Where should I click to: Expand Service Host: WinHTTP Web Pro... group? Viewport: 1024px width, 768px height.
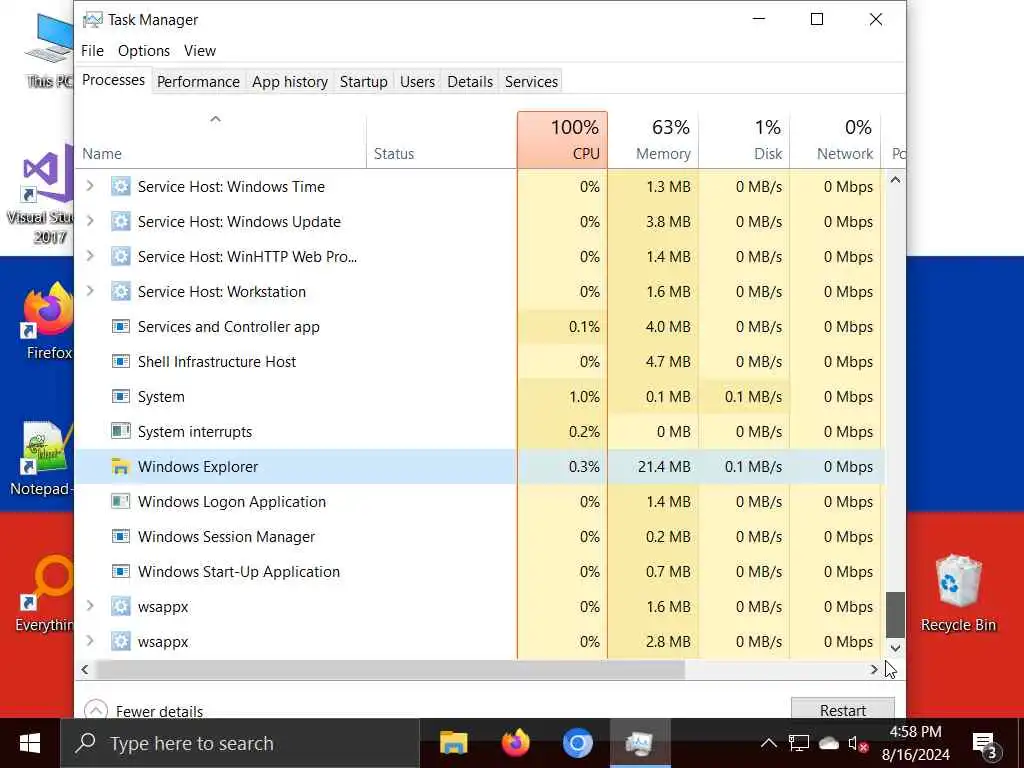click(x=90, y=257)
